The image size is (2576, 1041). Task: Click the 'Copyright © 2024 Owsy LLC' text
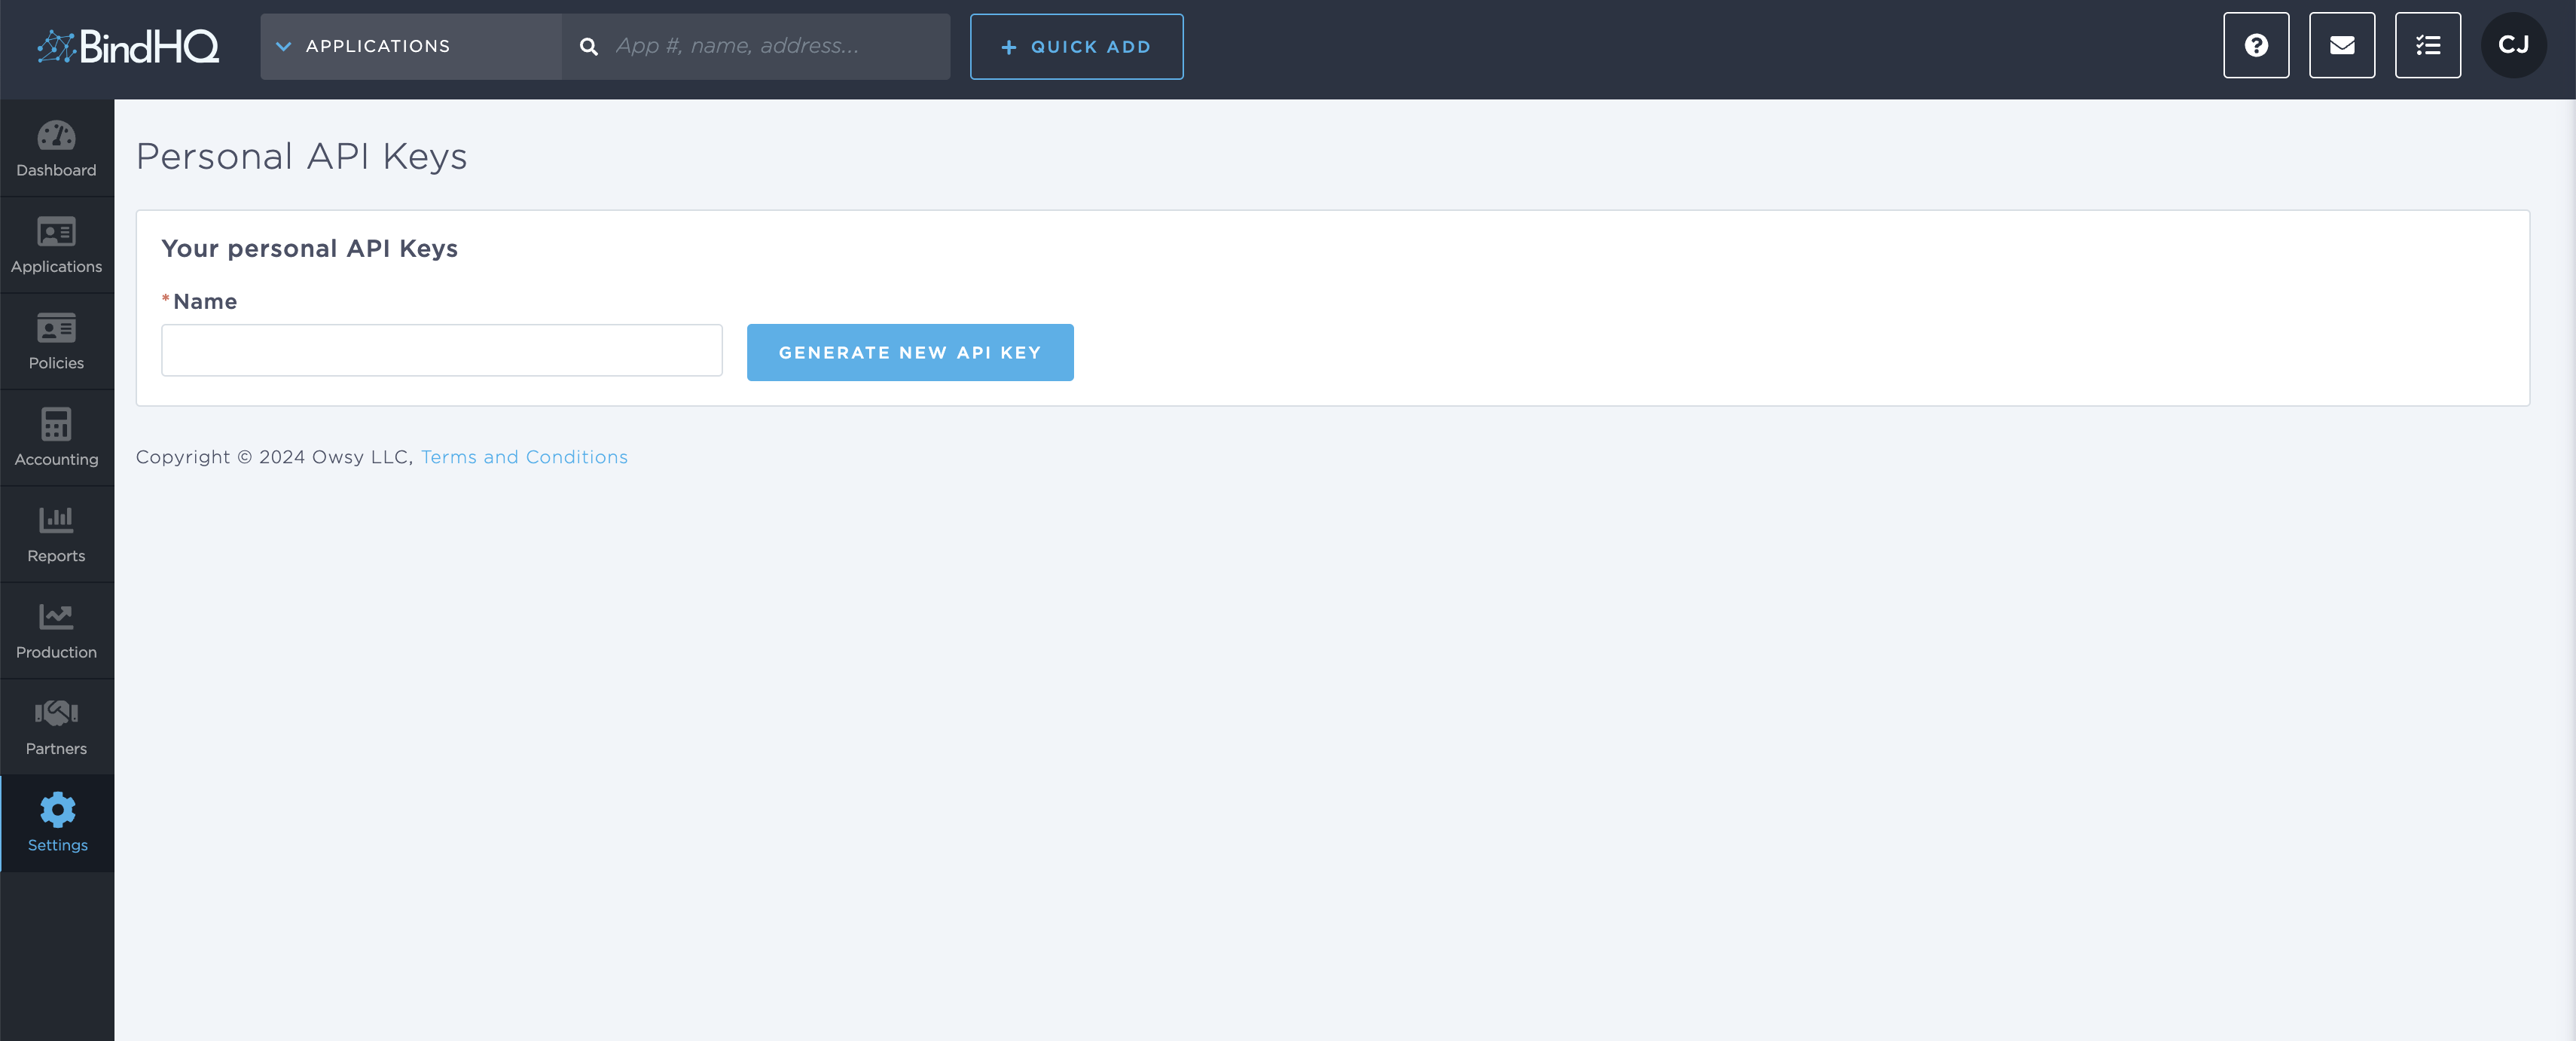pos(274,457)
